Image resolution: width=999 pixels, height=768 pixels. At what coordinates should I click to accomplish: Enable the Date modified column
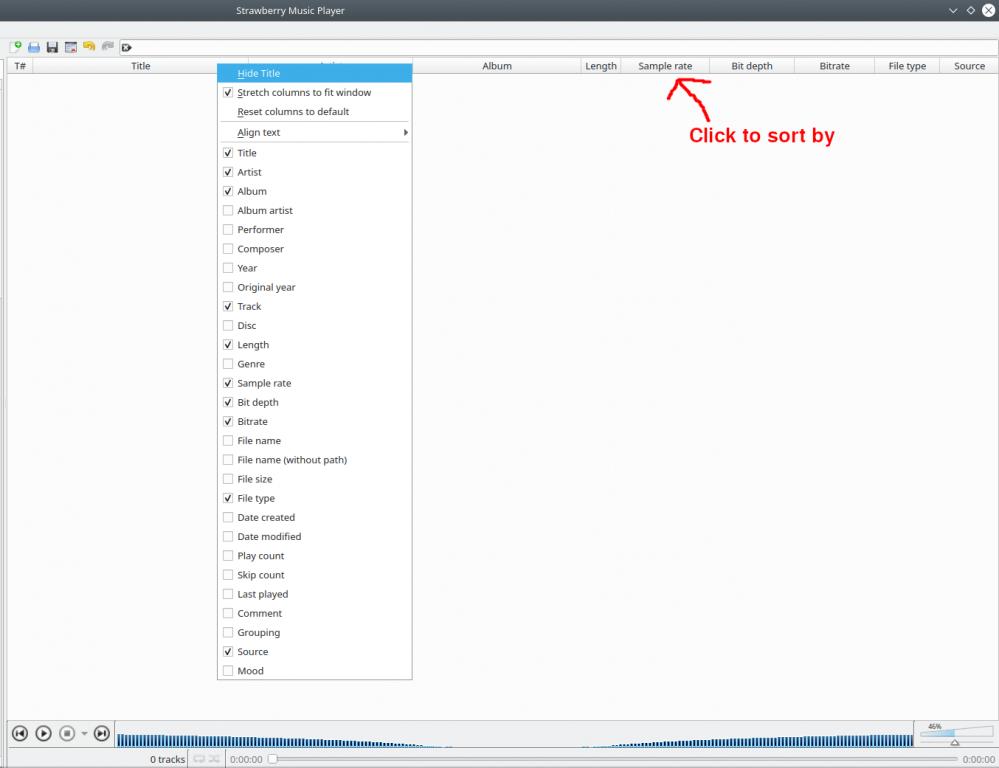[x=228, y=537]
